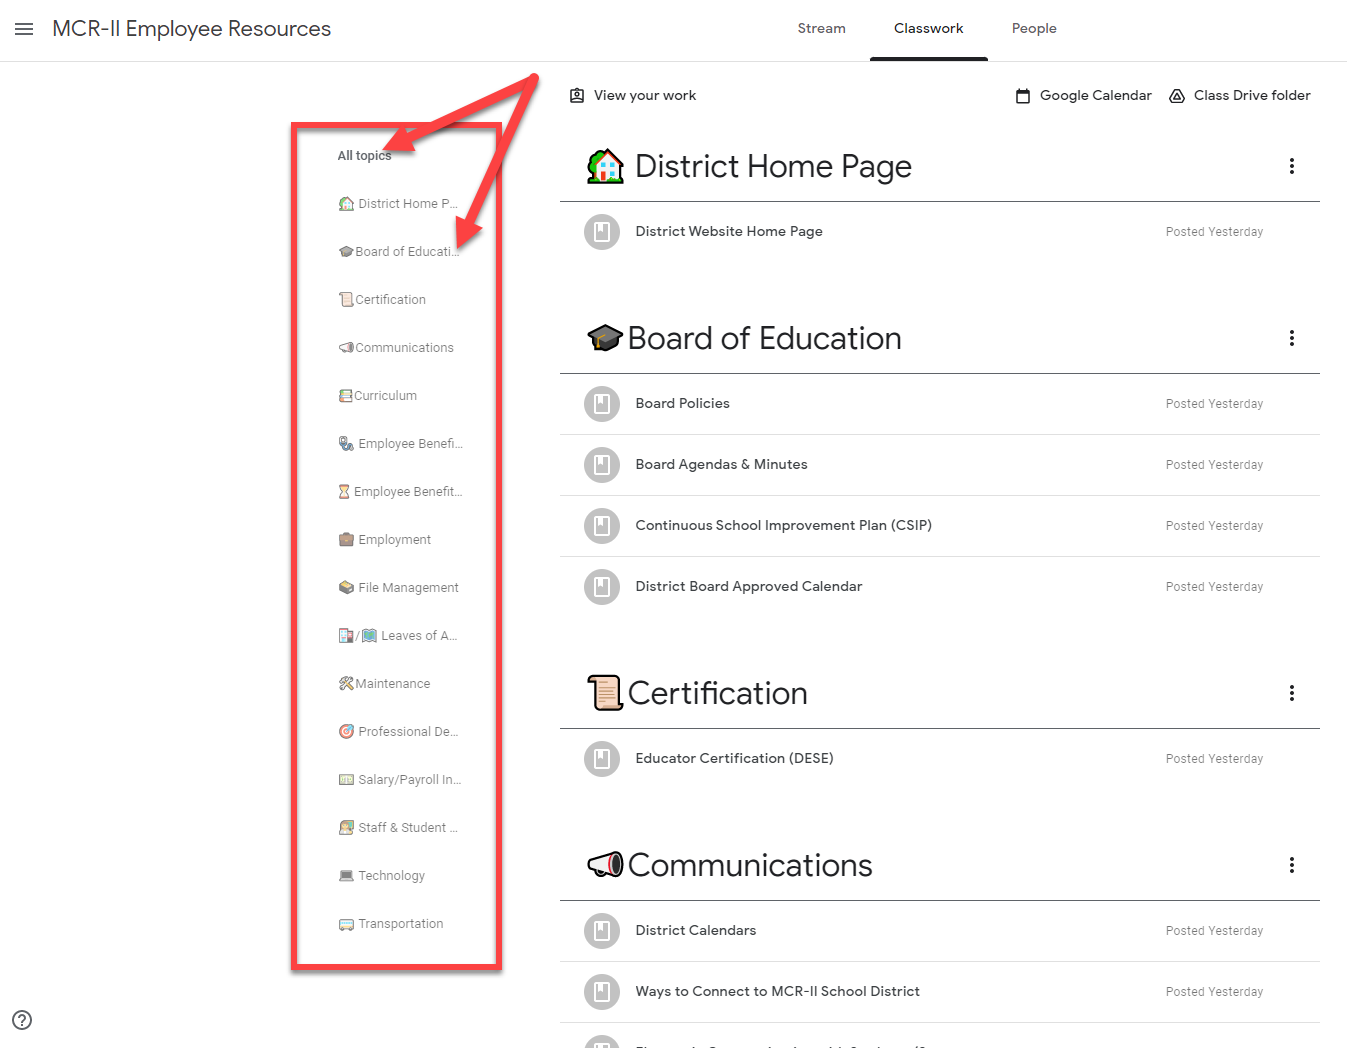This screenshot has width=1347, height=1048.
Task: Click the Board Policies material icon
Action: [601, 404]
